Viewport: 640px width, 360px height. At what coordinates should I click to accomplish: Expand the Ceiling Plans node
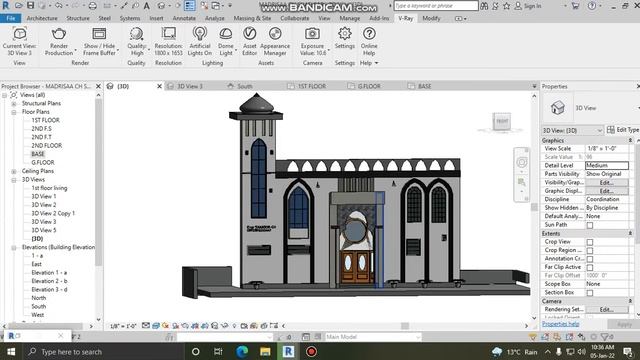[14, 171]
